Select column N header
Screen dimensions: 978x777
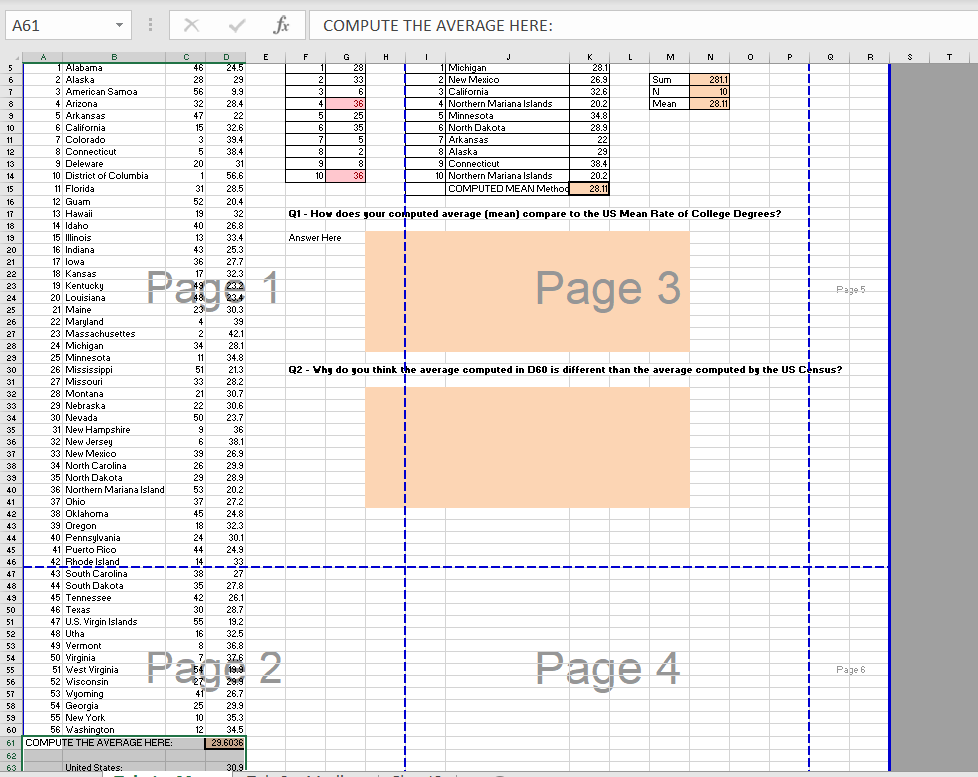tap(710, 57)
